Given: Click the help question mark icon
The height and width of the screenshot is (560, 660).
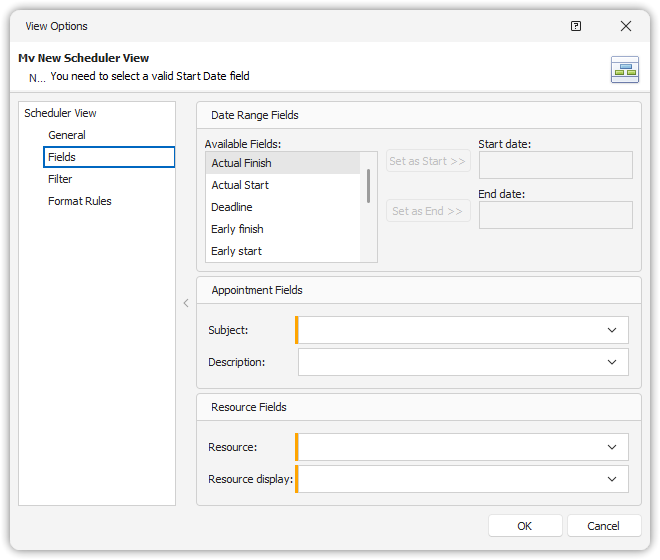Looking at the screenshot, I should coord(576,26).
